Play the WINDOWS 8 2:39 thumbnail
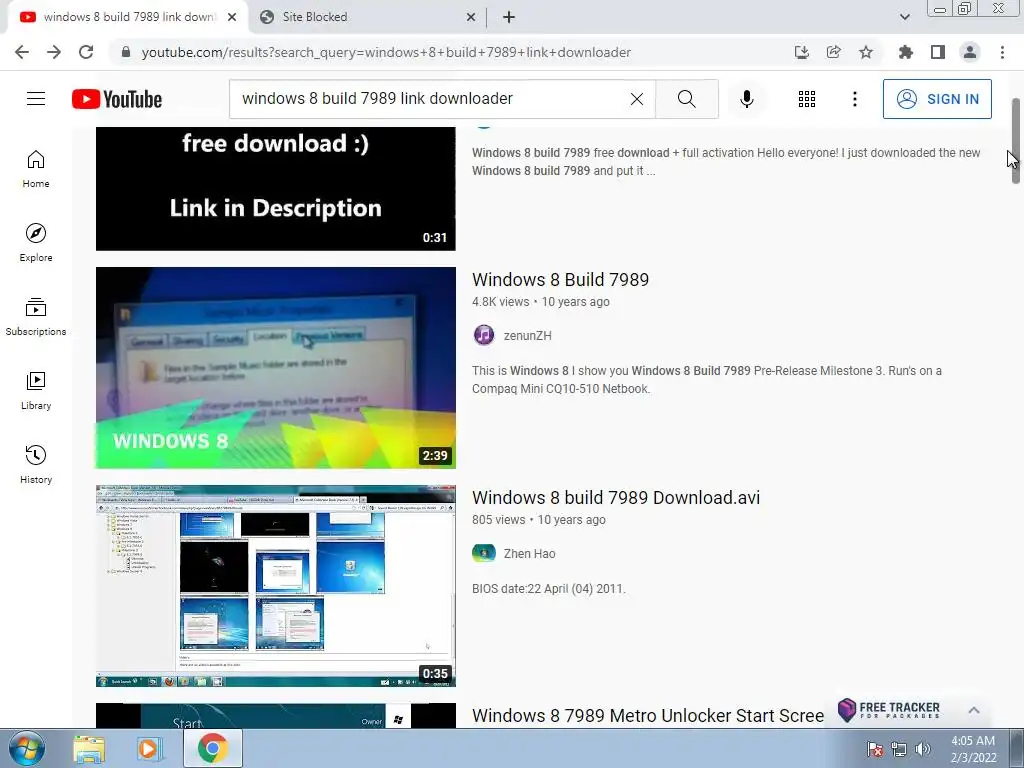Image resolution: width=1024 pixels, height=768 pixels. [276, 368]
